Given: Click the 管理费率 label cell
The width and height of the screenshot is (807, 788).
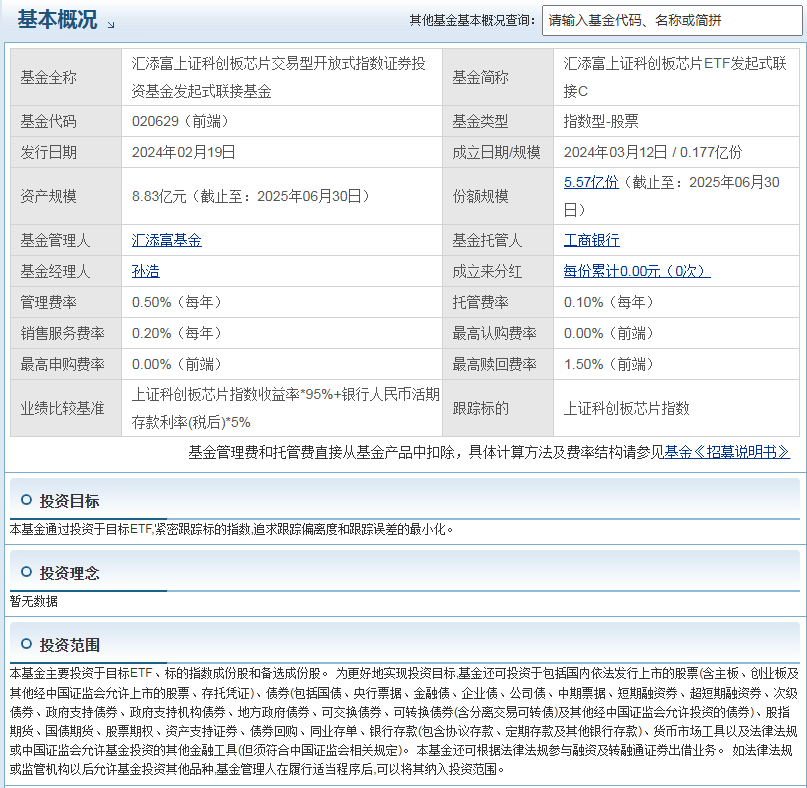Looking at the screenshot, I should click(66, 302).
